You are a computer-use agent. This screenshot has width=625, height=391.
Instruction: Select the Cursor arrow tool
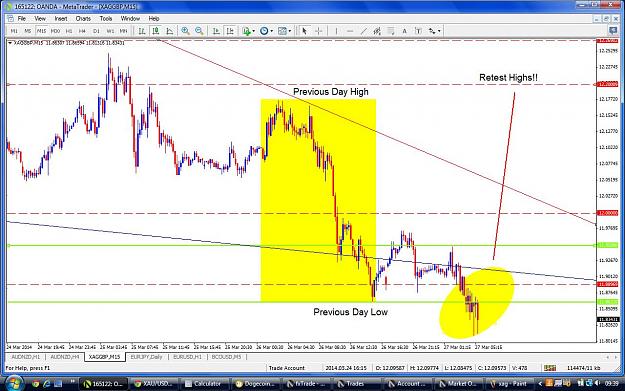click(305, 31)
